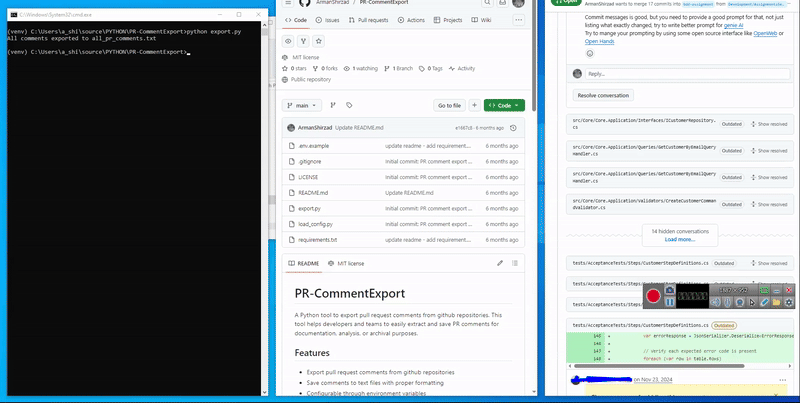Switch to the Wiki tab
The image size is (800, 403).
pos(481,20)
